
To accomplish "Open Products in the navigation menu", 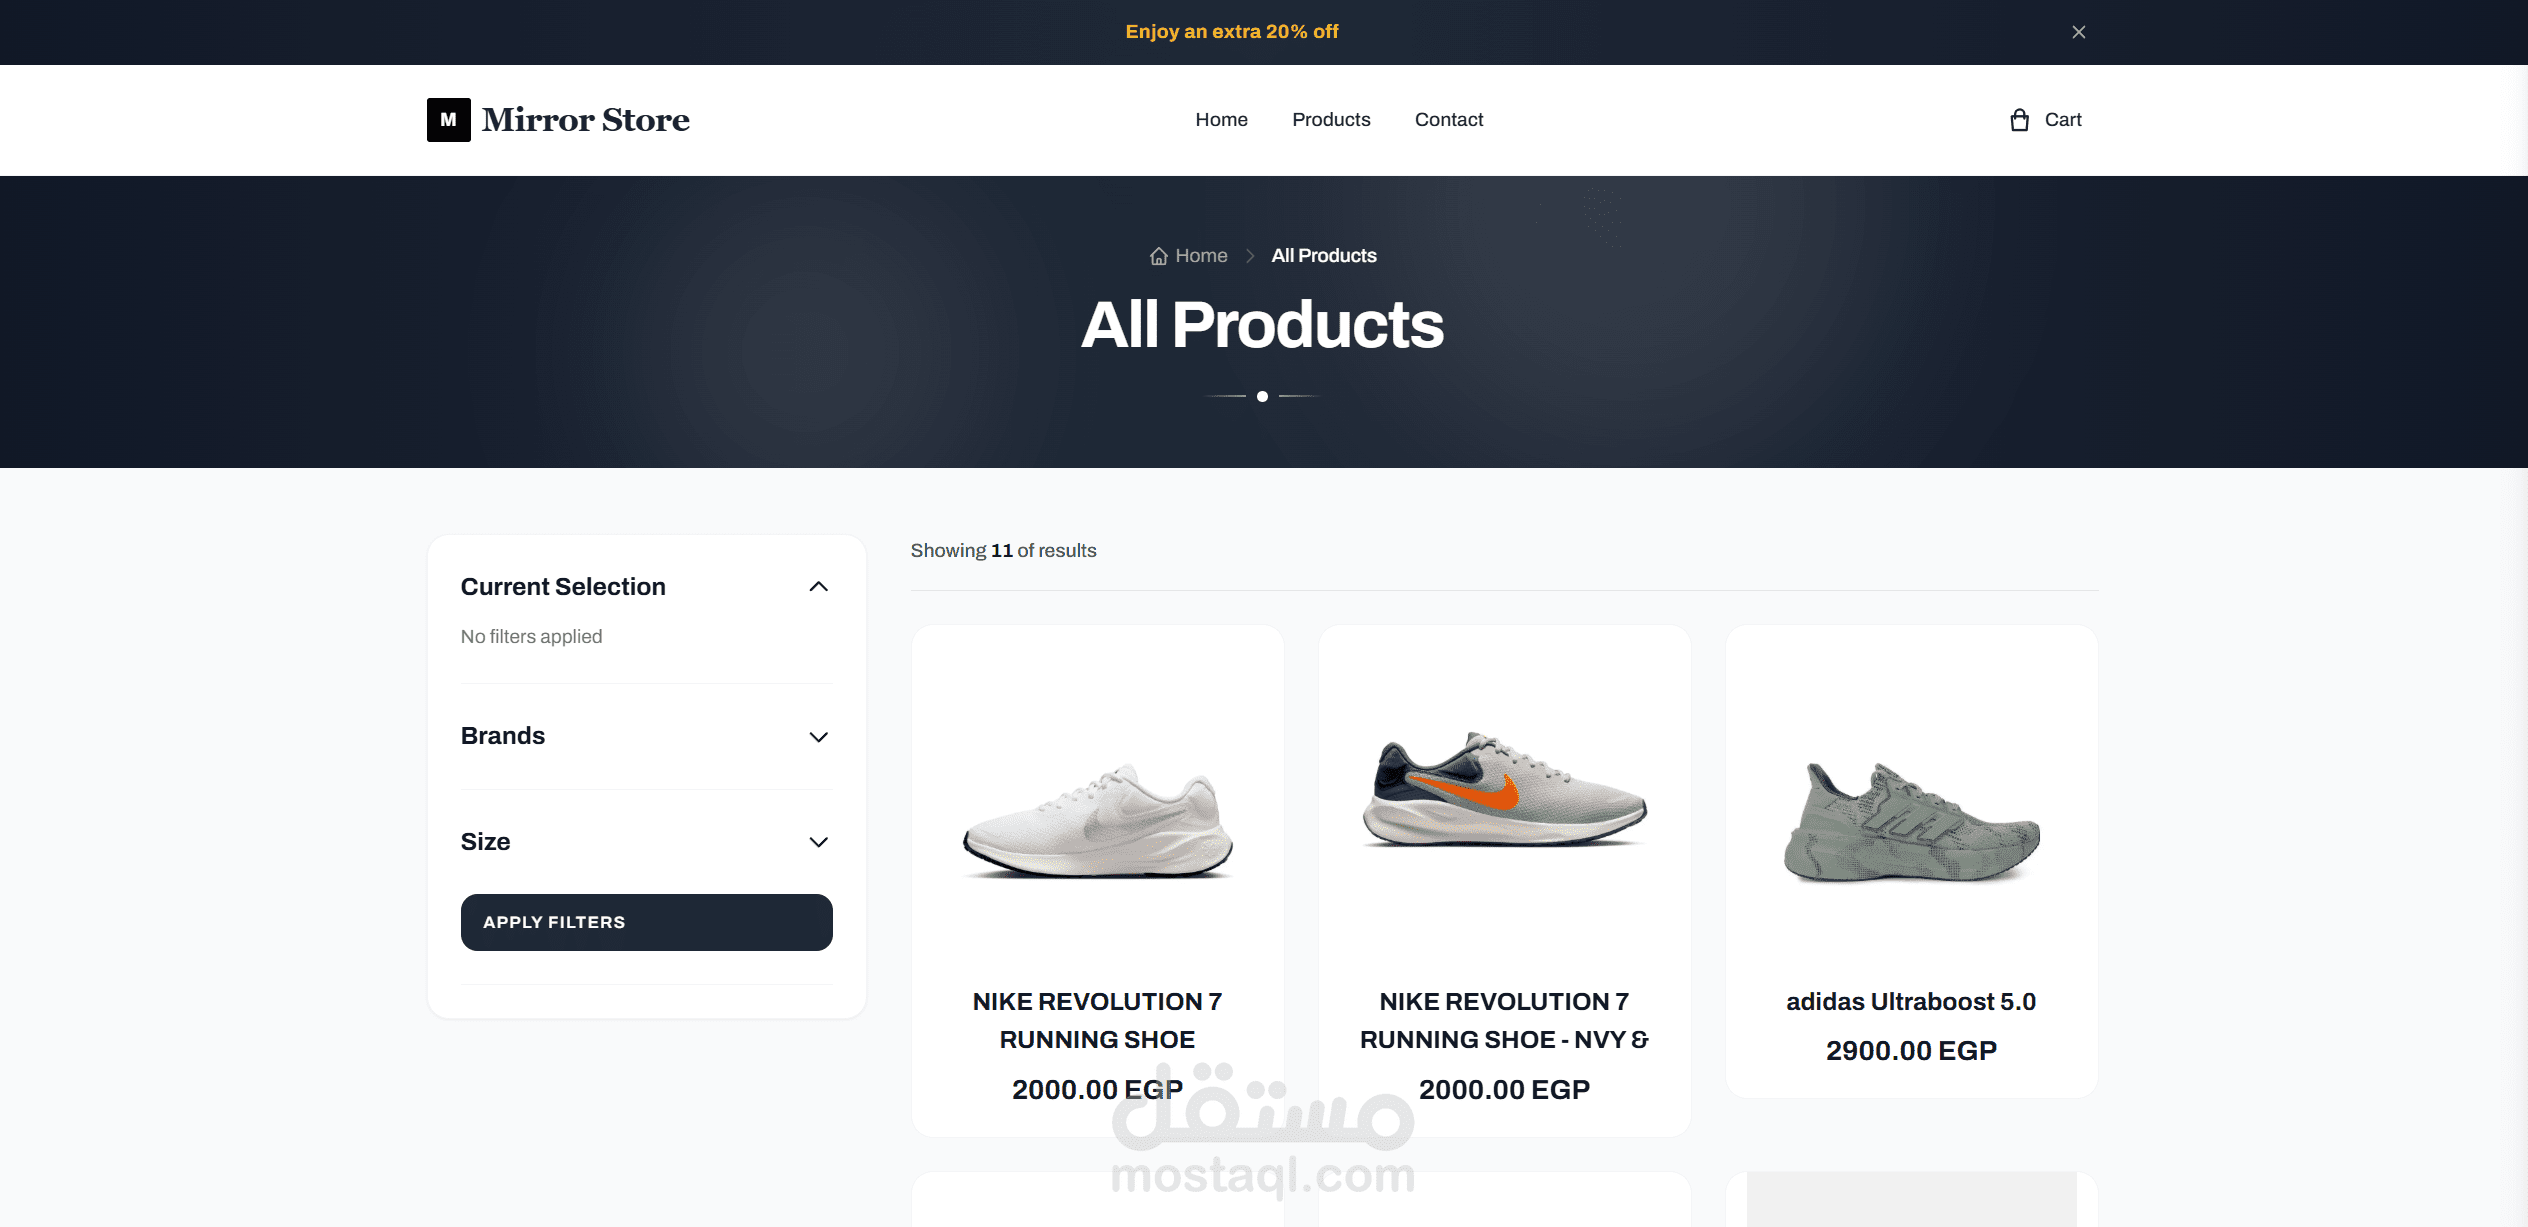I will click(x=1331, y=120).
